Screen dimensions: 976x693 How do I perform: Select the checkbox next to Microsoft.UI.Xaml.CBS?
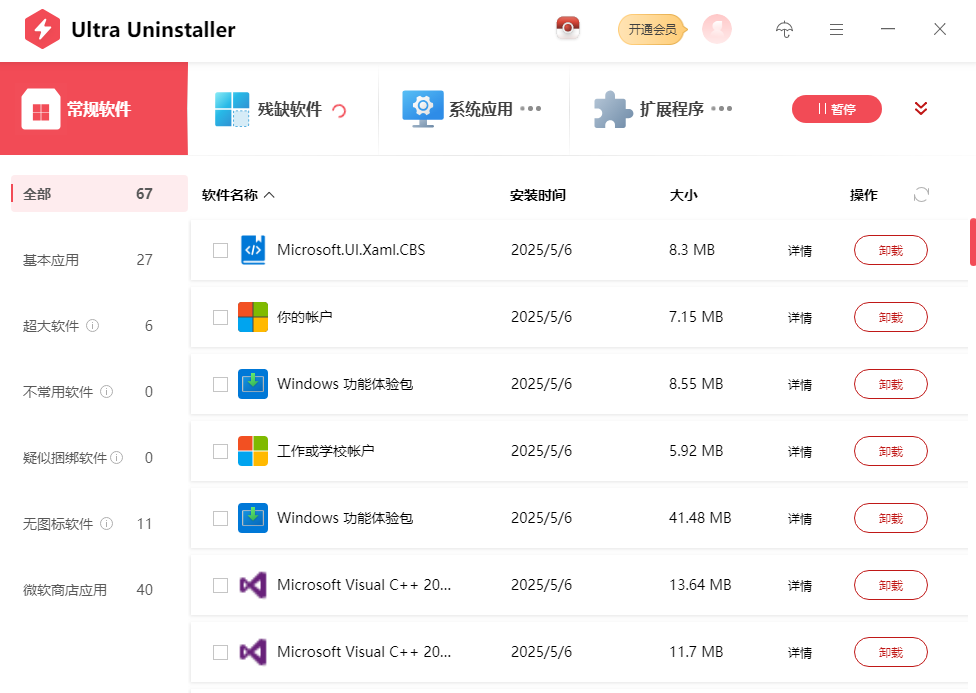220,249
